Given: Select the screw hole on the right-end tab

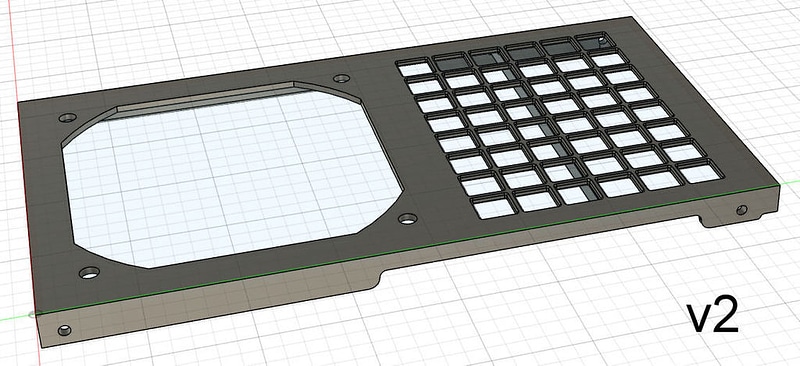Looking at the screenshot, I should coord(742,209).
